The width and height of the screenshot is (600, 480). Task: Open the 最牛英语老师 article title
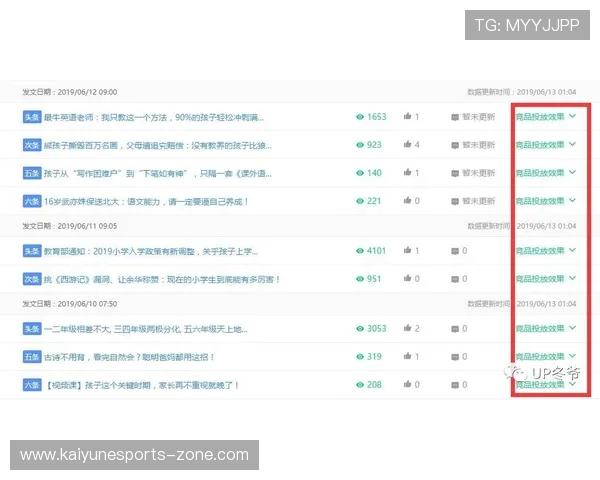coord(154,118)
